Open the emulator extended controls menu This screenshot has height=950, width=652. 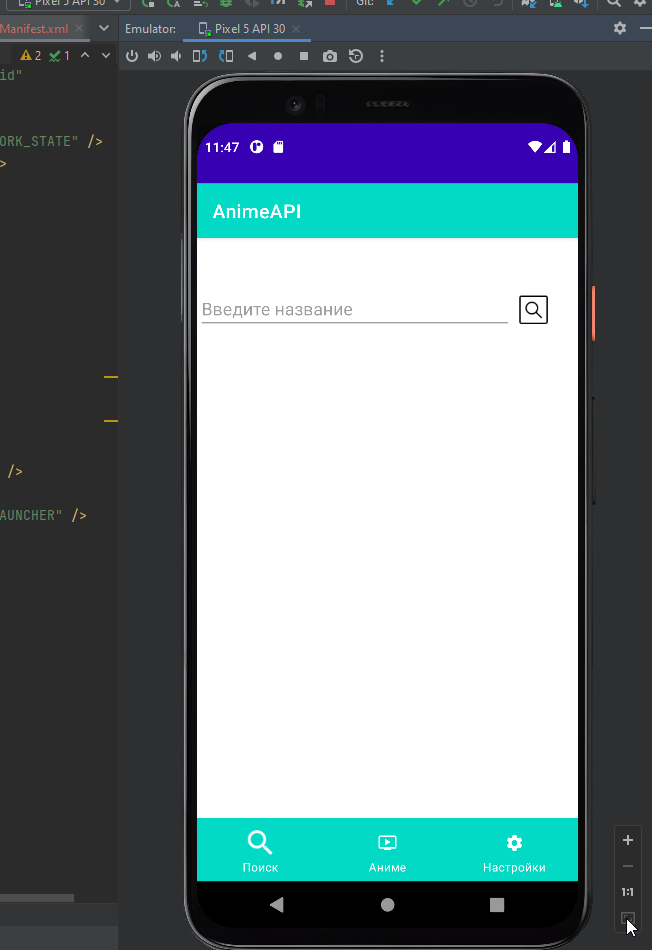(x=382, y=56)
